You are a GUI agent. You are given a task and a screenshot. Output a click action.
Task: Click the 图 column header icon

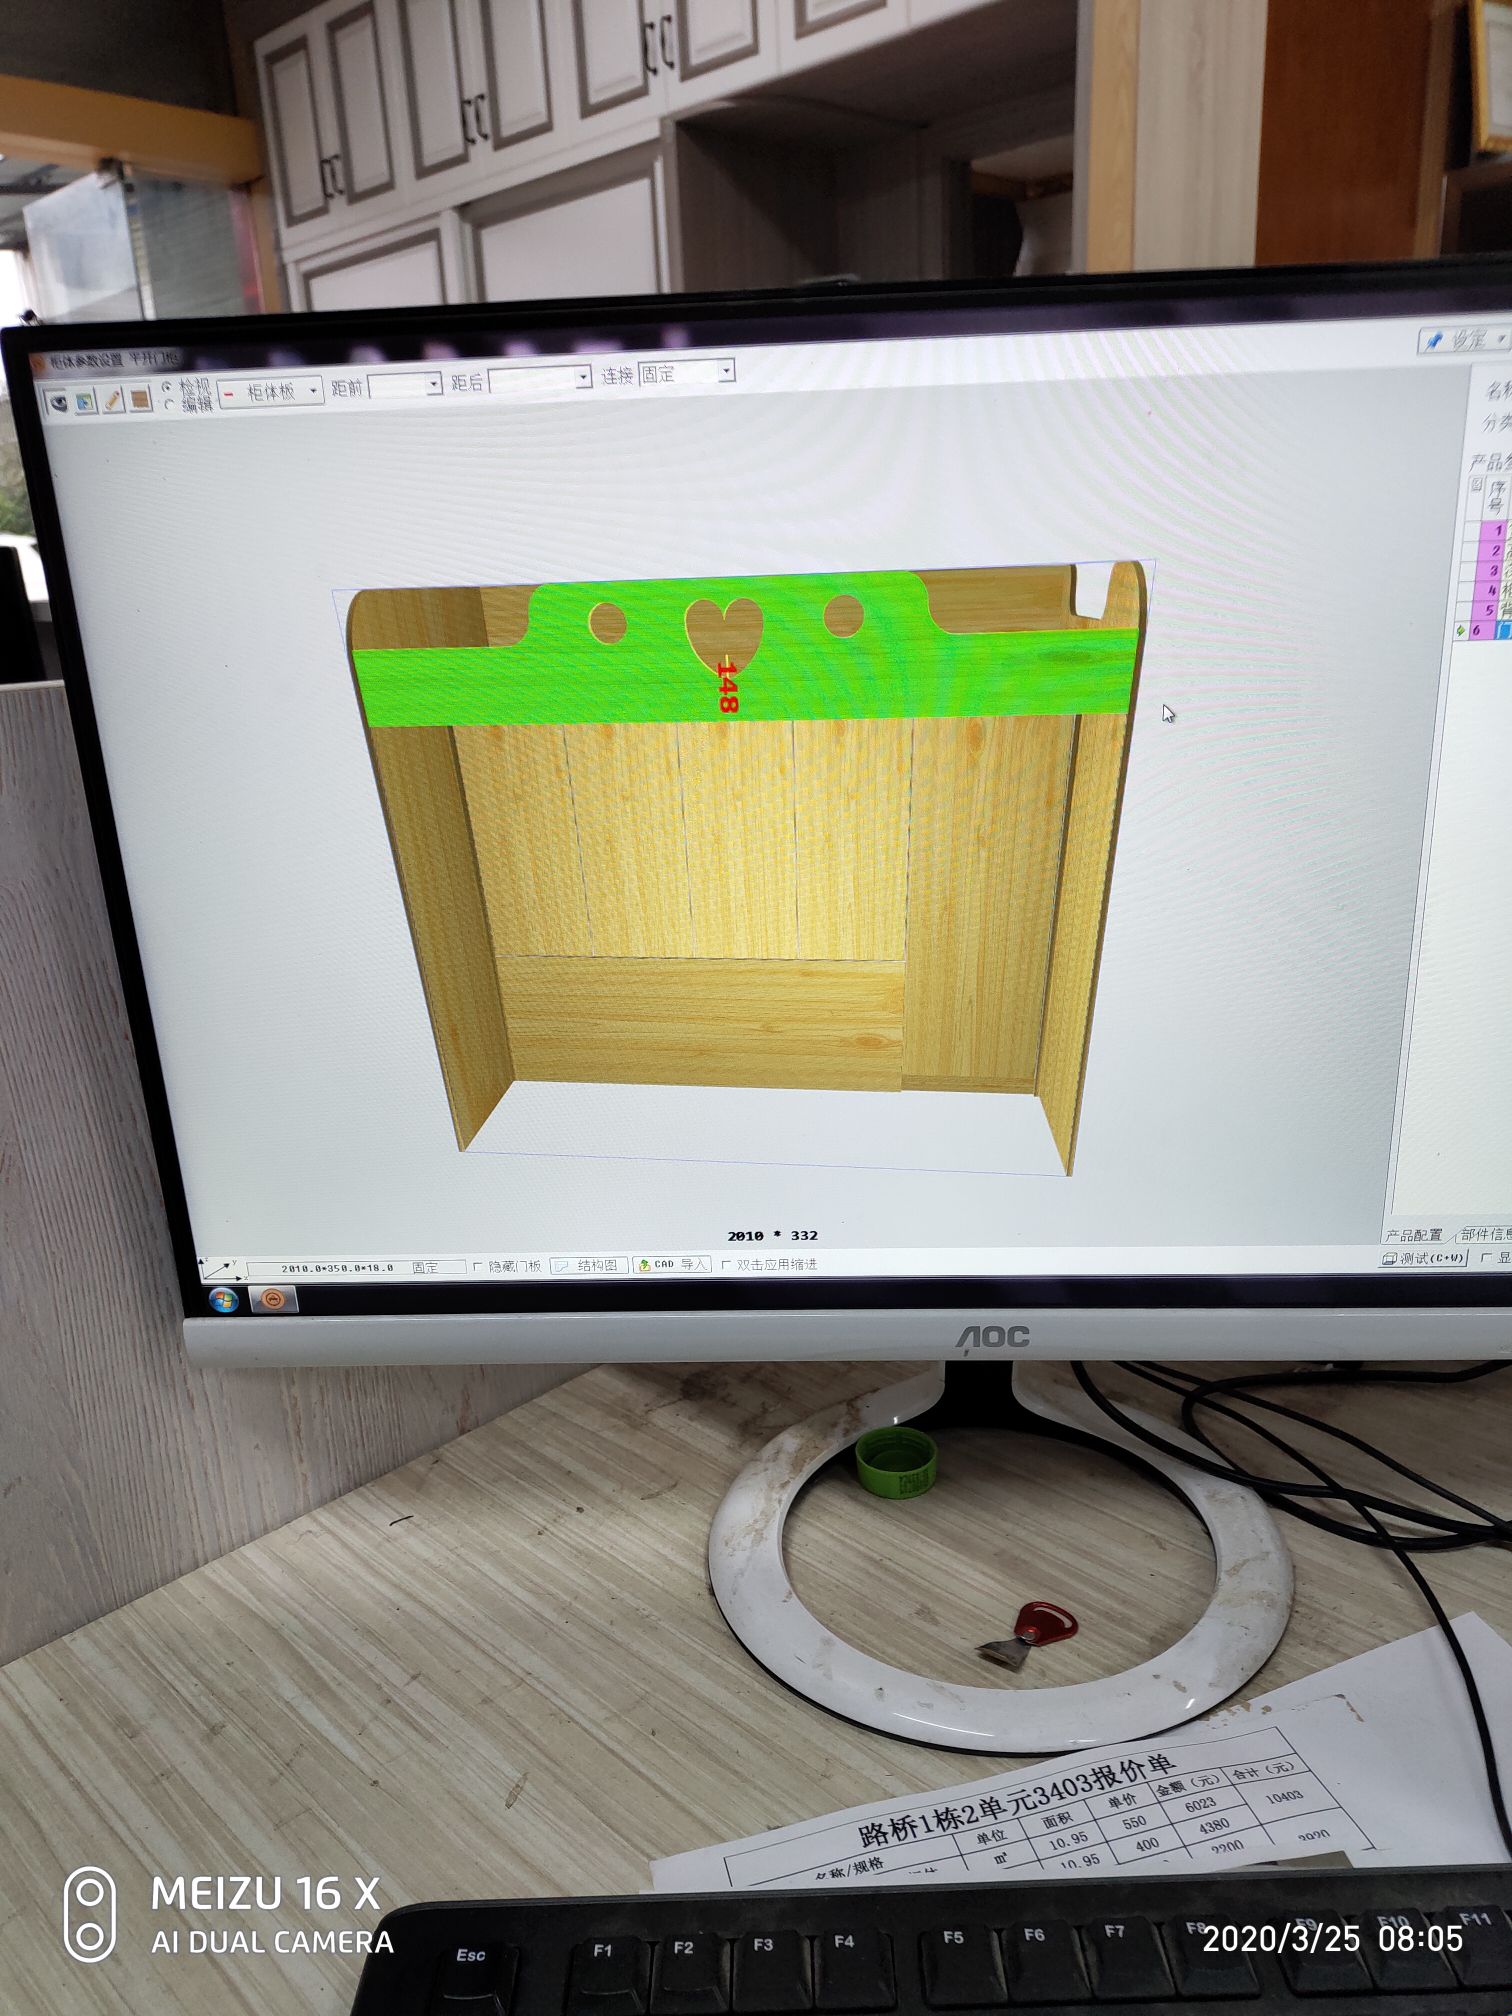[1475, 484]
